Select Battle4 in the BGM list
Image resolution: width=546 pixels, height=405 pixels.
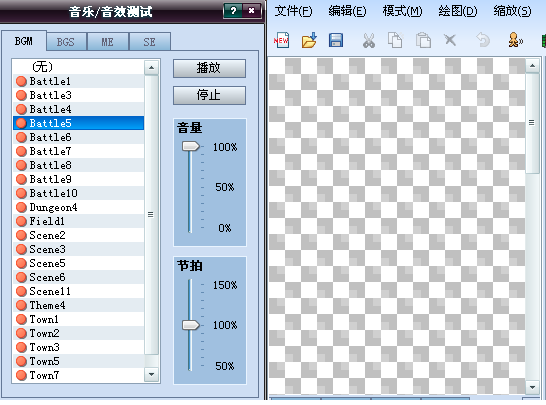point(78,109)
